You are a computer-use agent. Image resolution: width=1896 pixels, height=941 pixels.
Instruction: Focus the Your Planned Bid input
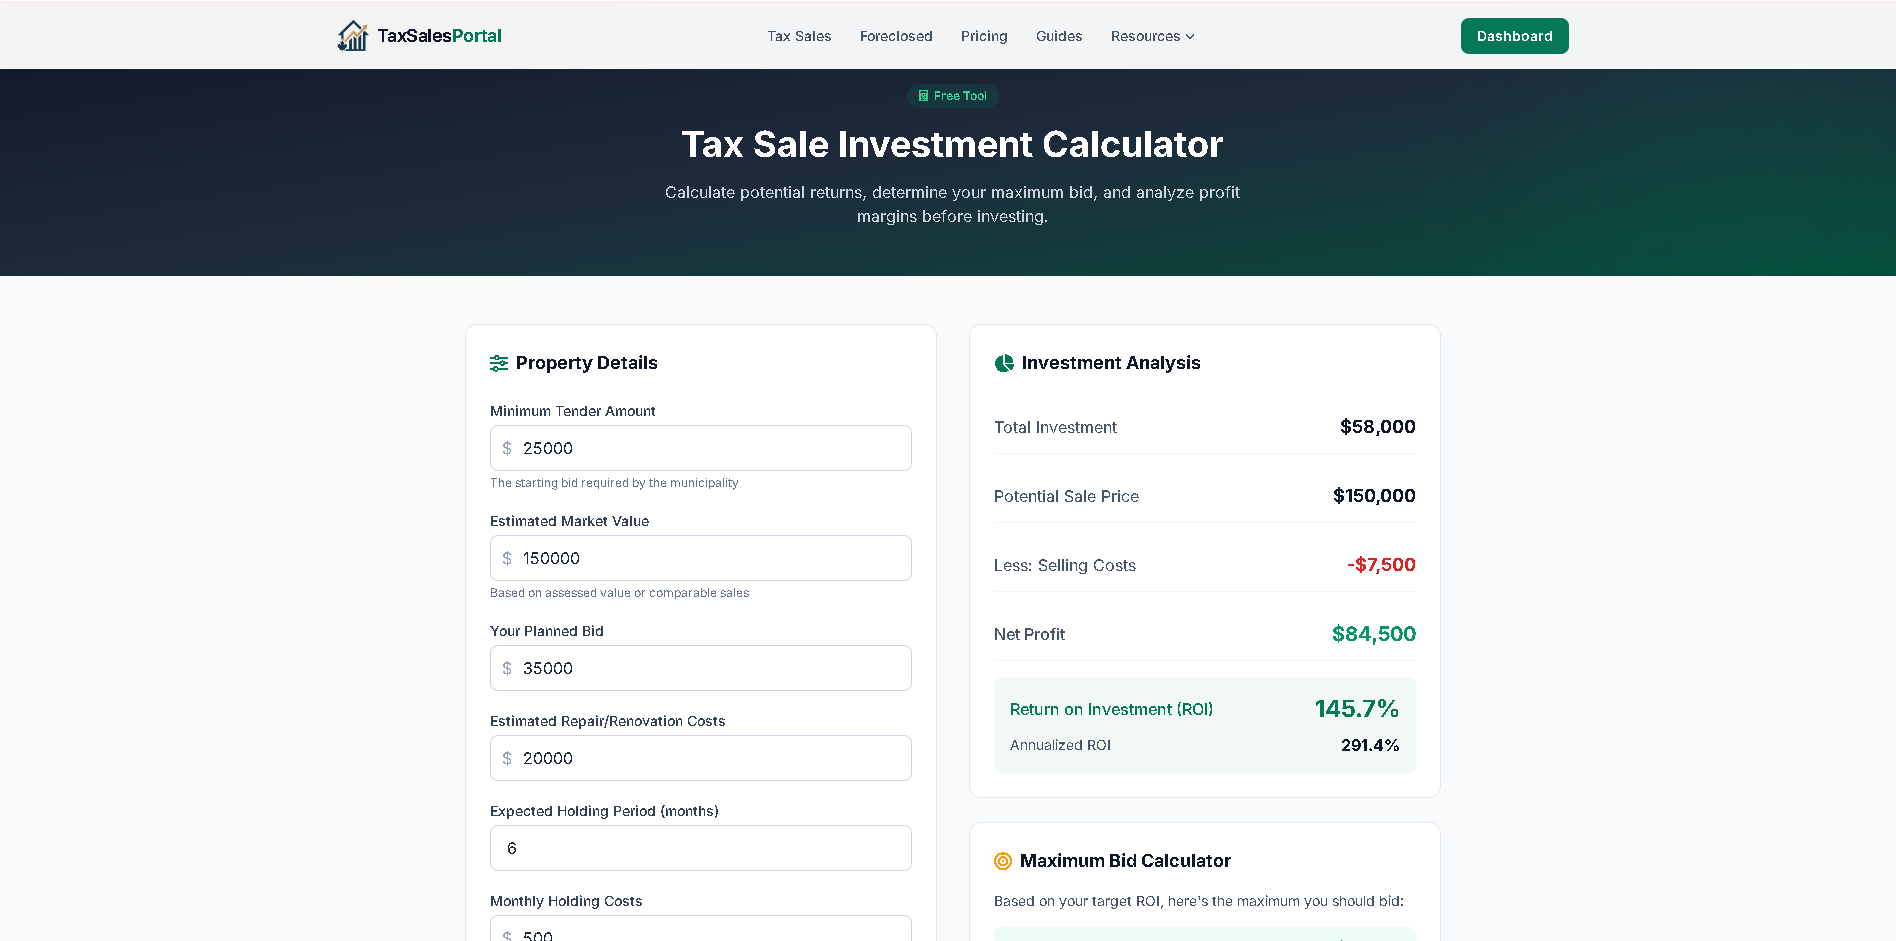tap(700, 668)
